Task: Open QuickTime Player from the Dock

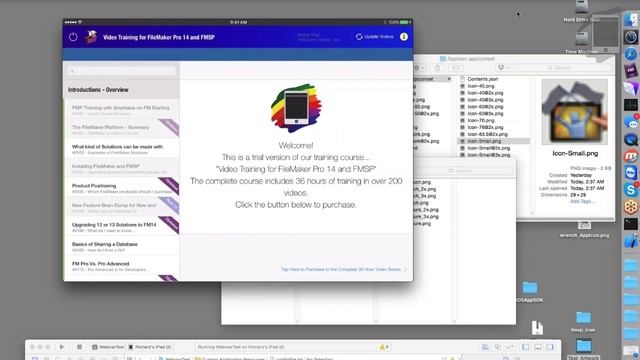Action: point(631,140)
